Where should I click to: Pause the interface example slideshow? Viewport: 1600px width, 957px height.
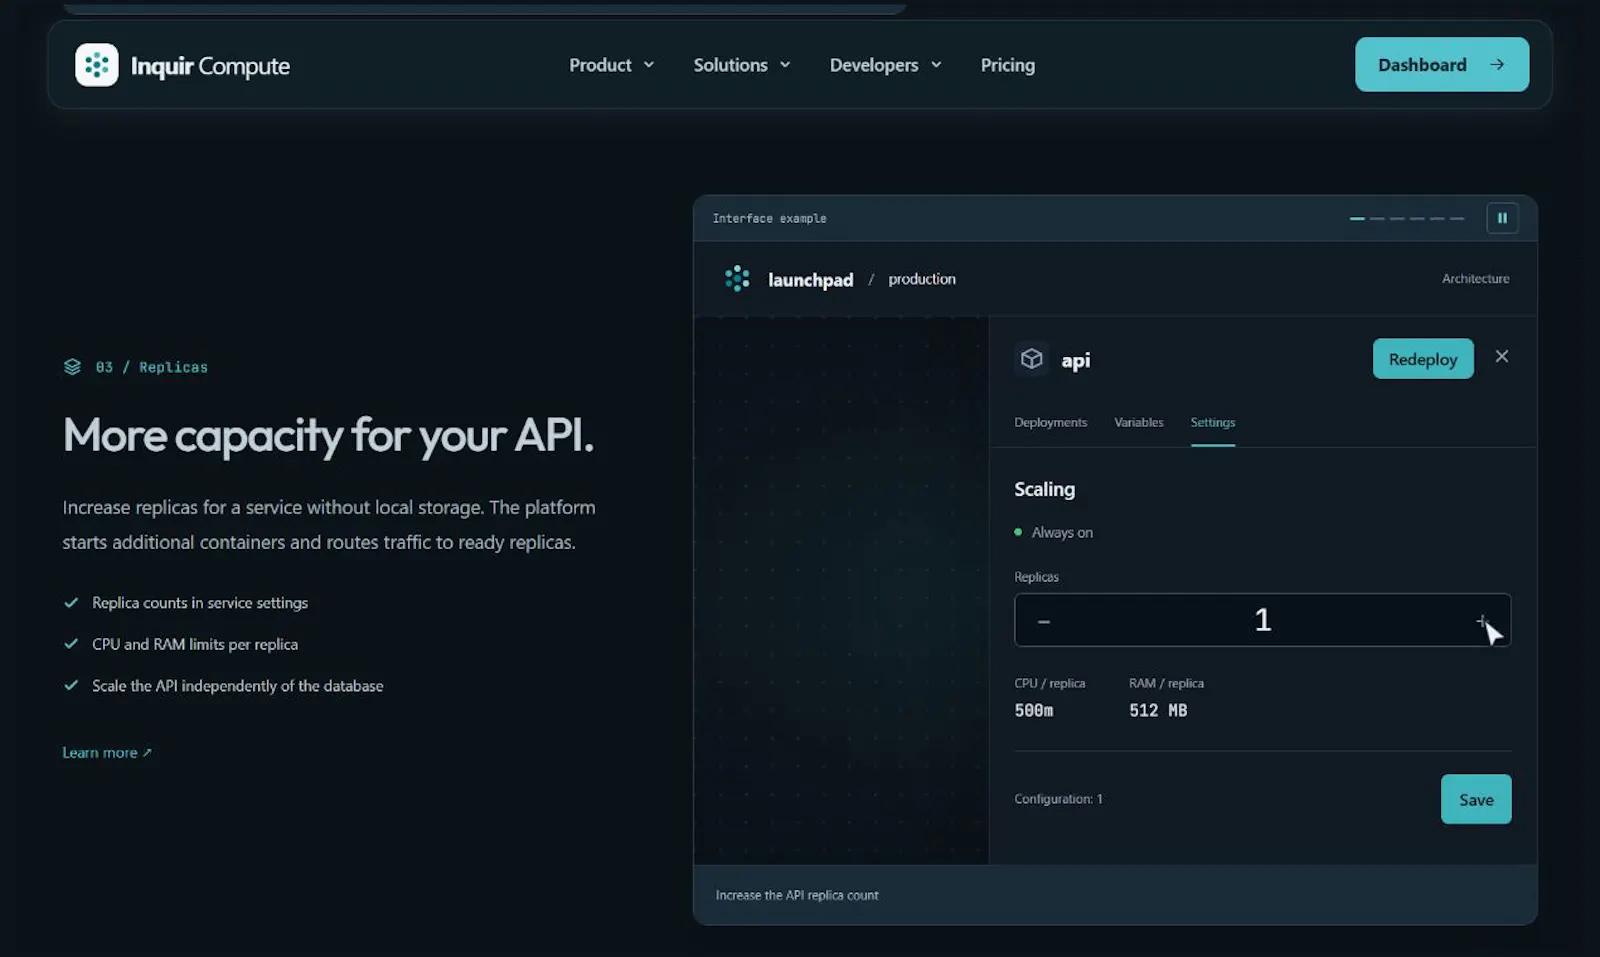(x=1502, y=218)
